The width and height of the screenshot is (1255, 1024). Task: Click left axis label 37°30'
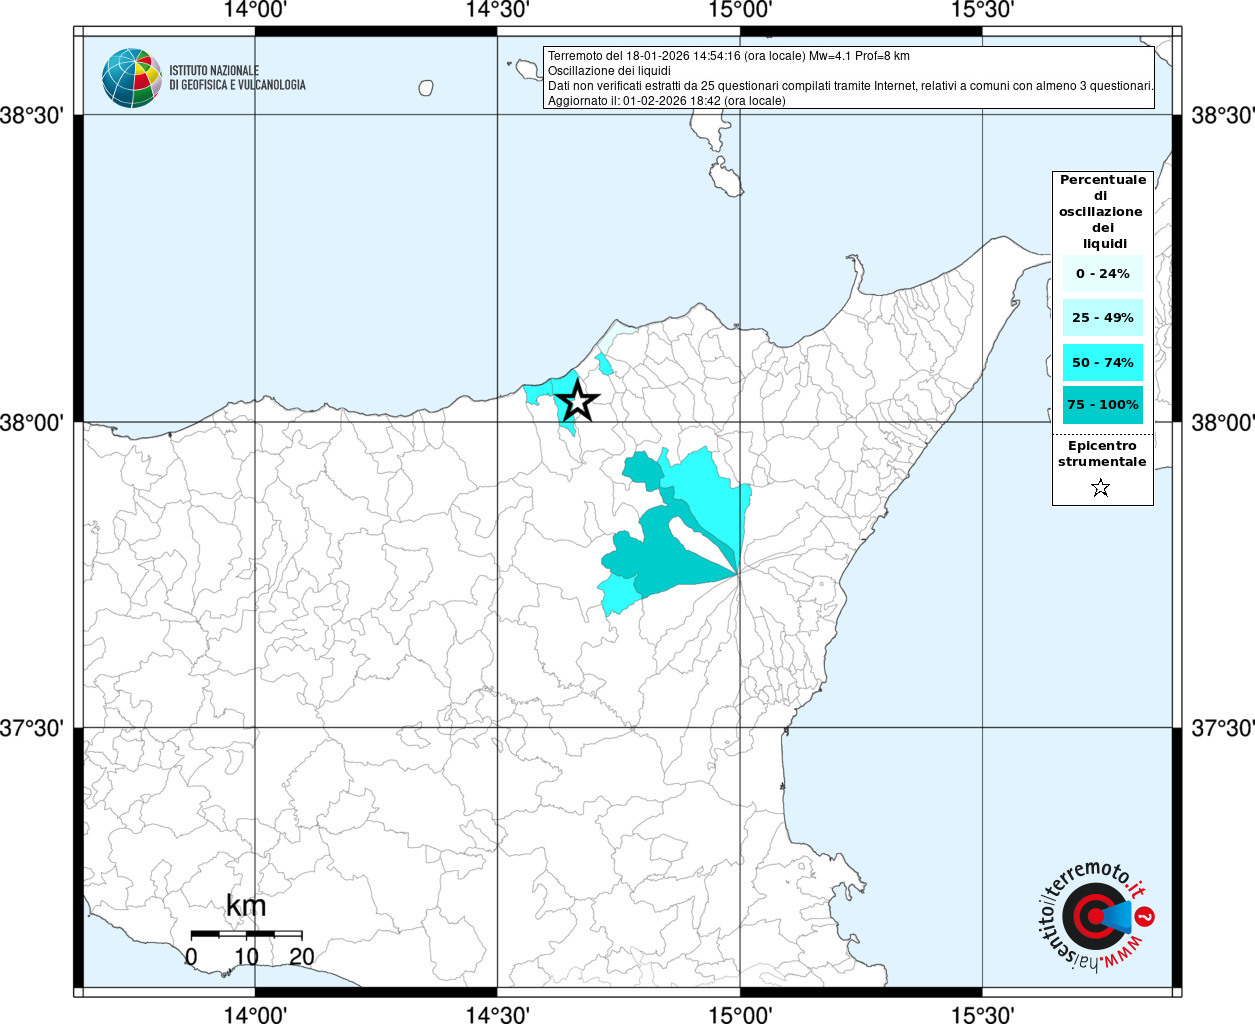tap(32, 728)
